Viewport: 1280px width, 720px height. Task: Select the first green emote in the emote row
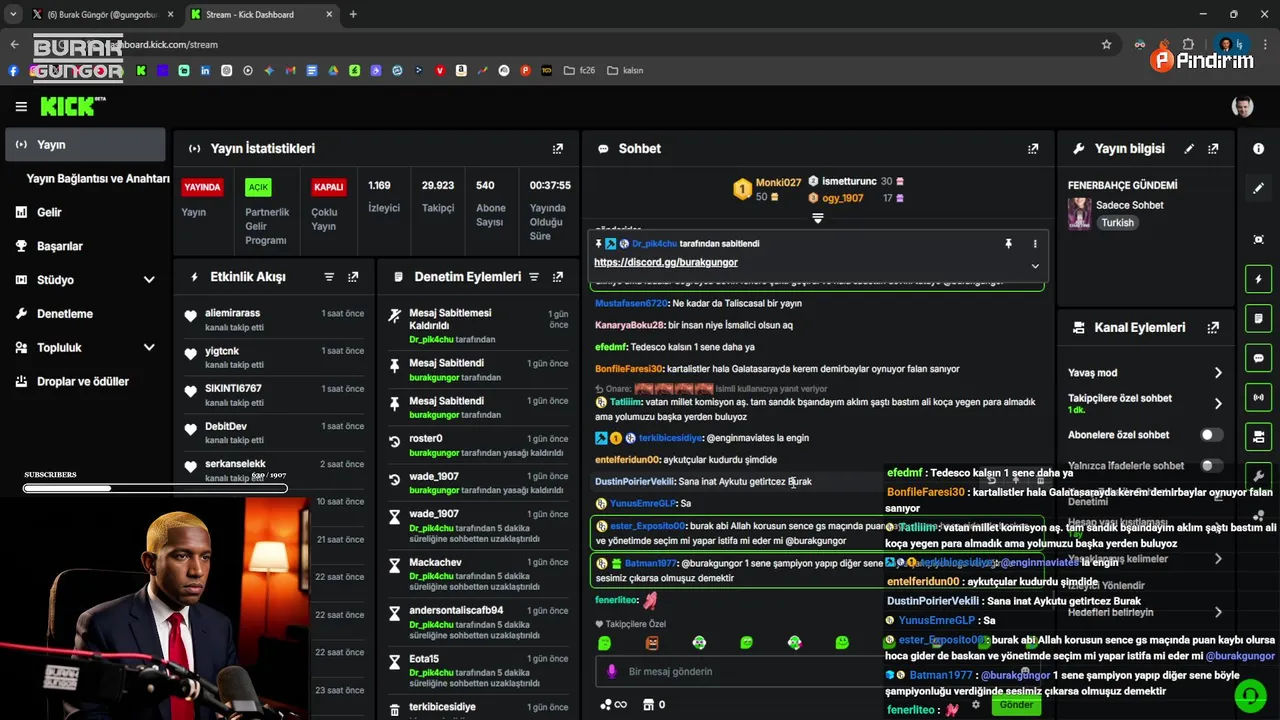pyautogui.click(x=604, y=643)
